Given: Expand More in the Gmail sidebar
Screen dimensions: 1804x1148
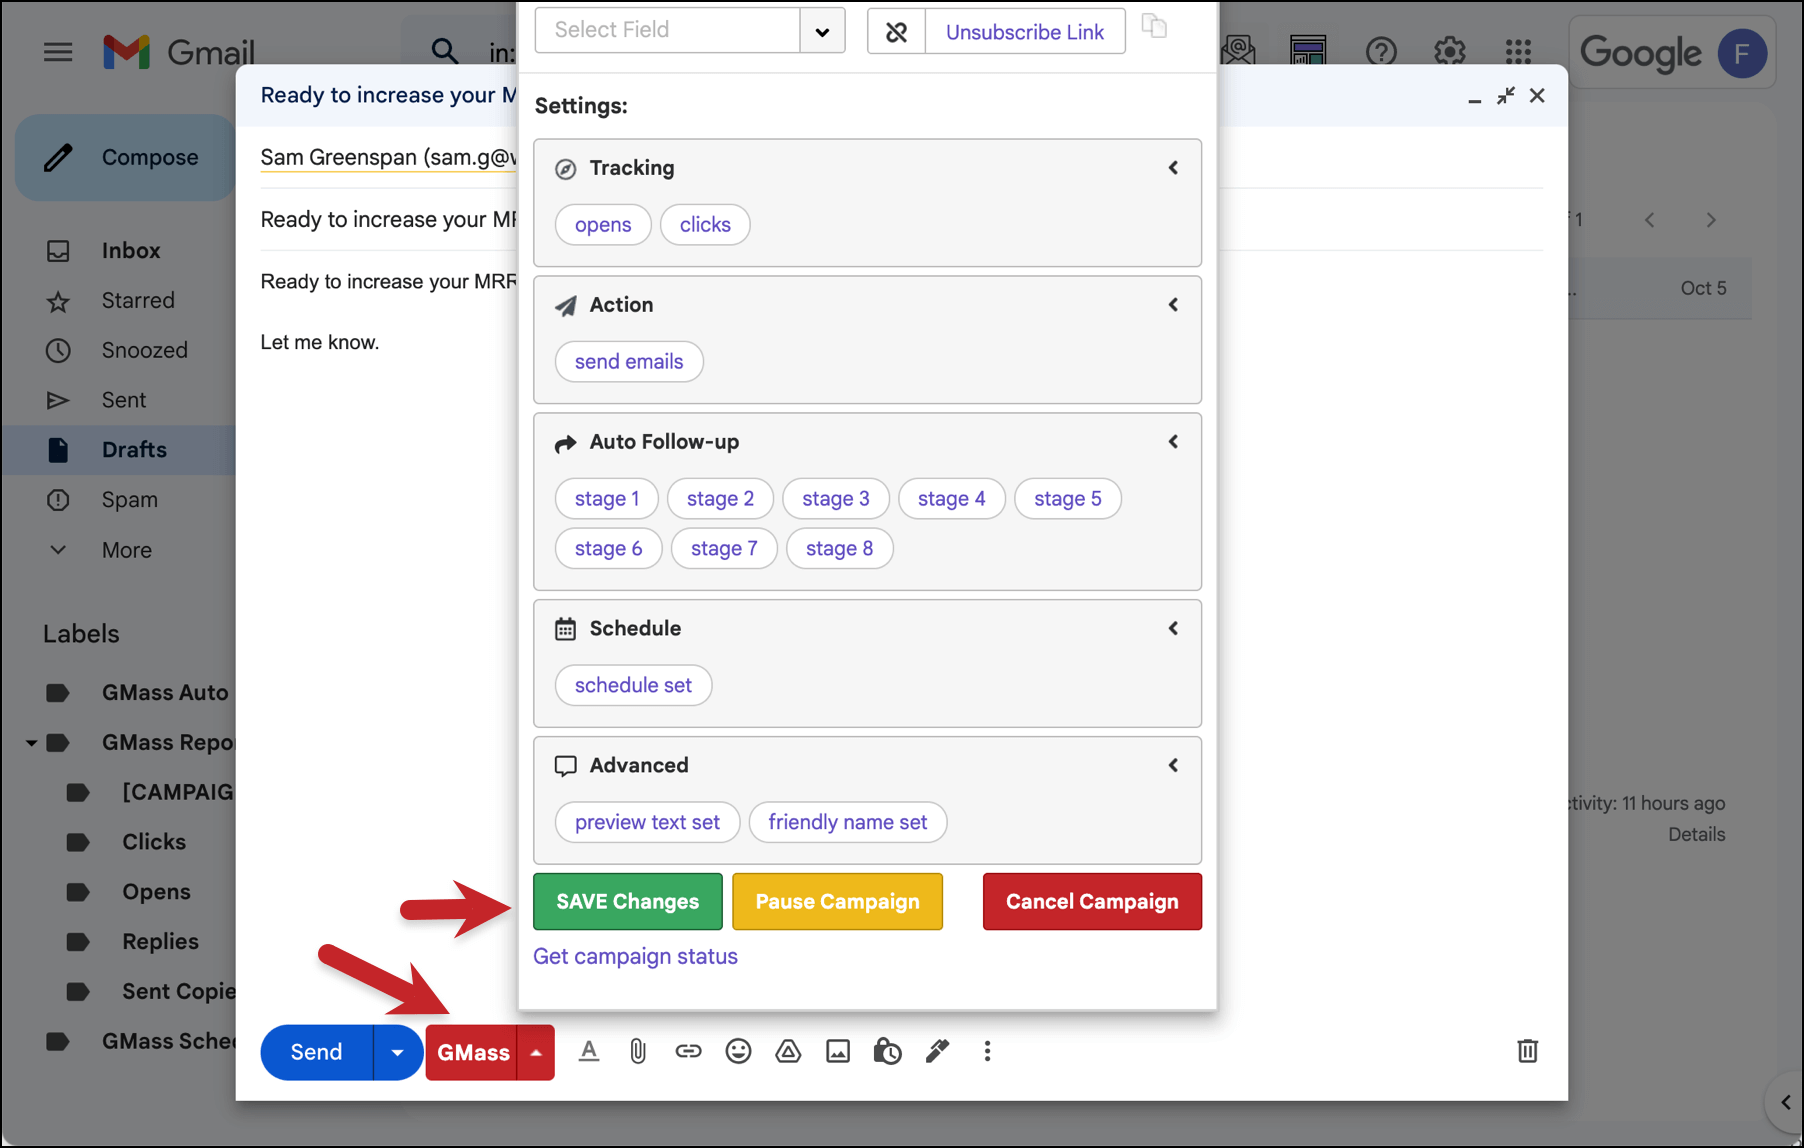Looking at the screenshot, I should click(126, 550).
